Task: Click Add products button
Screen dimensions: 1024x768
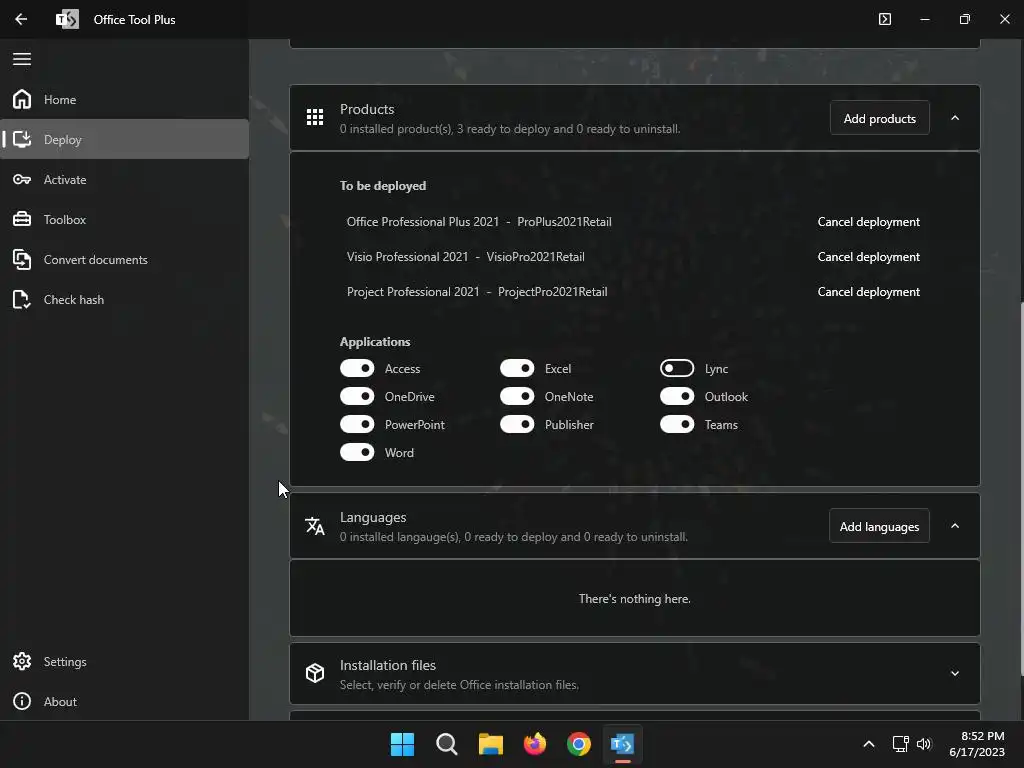Action: tap(879, 118)
